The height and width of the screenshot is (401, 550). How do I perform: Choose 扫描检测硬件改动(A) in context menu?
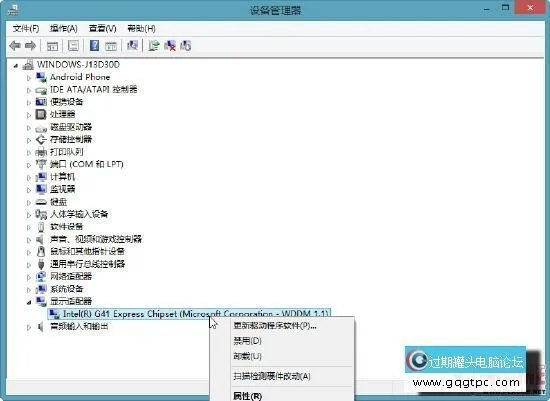point(272,376)
